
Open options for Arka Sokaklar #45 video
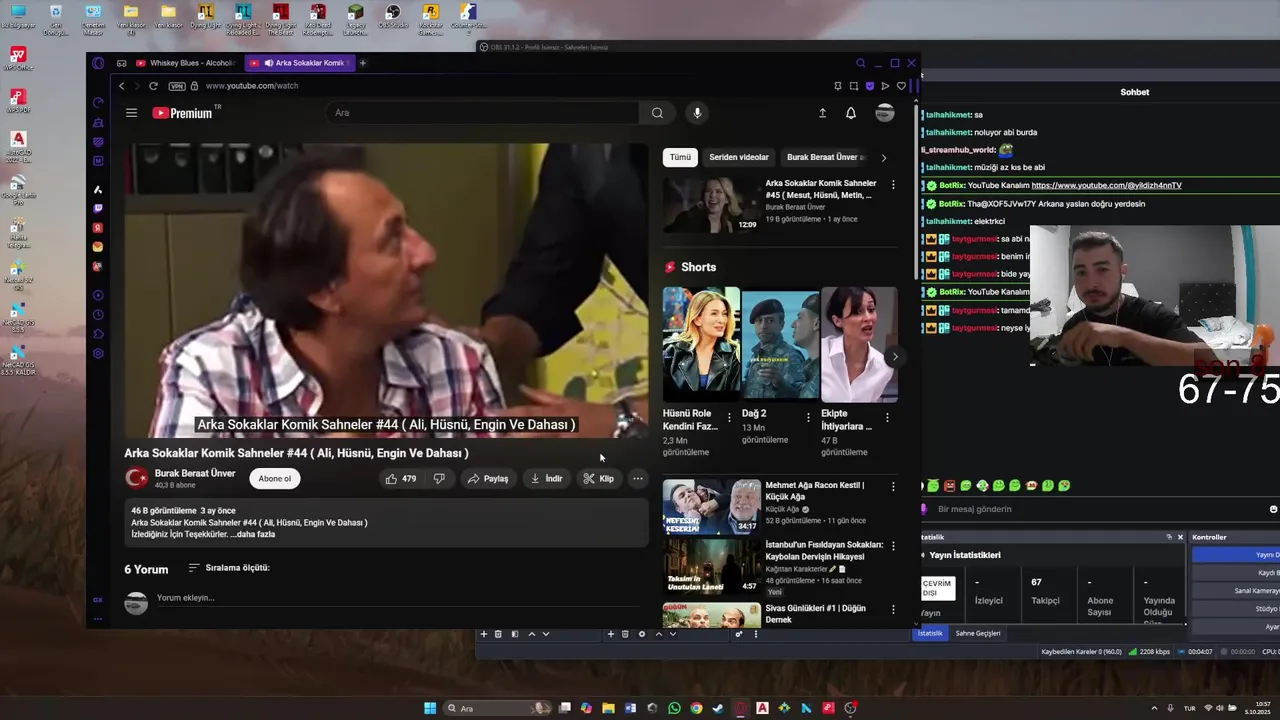pyautogui.click(x=893, y=185)
